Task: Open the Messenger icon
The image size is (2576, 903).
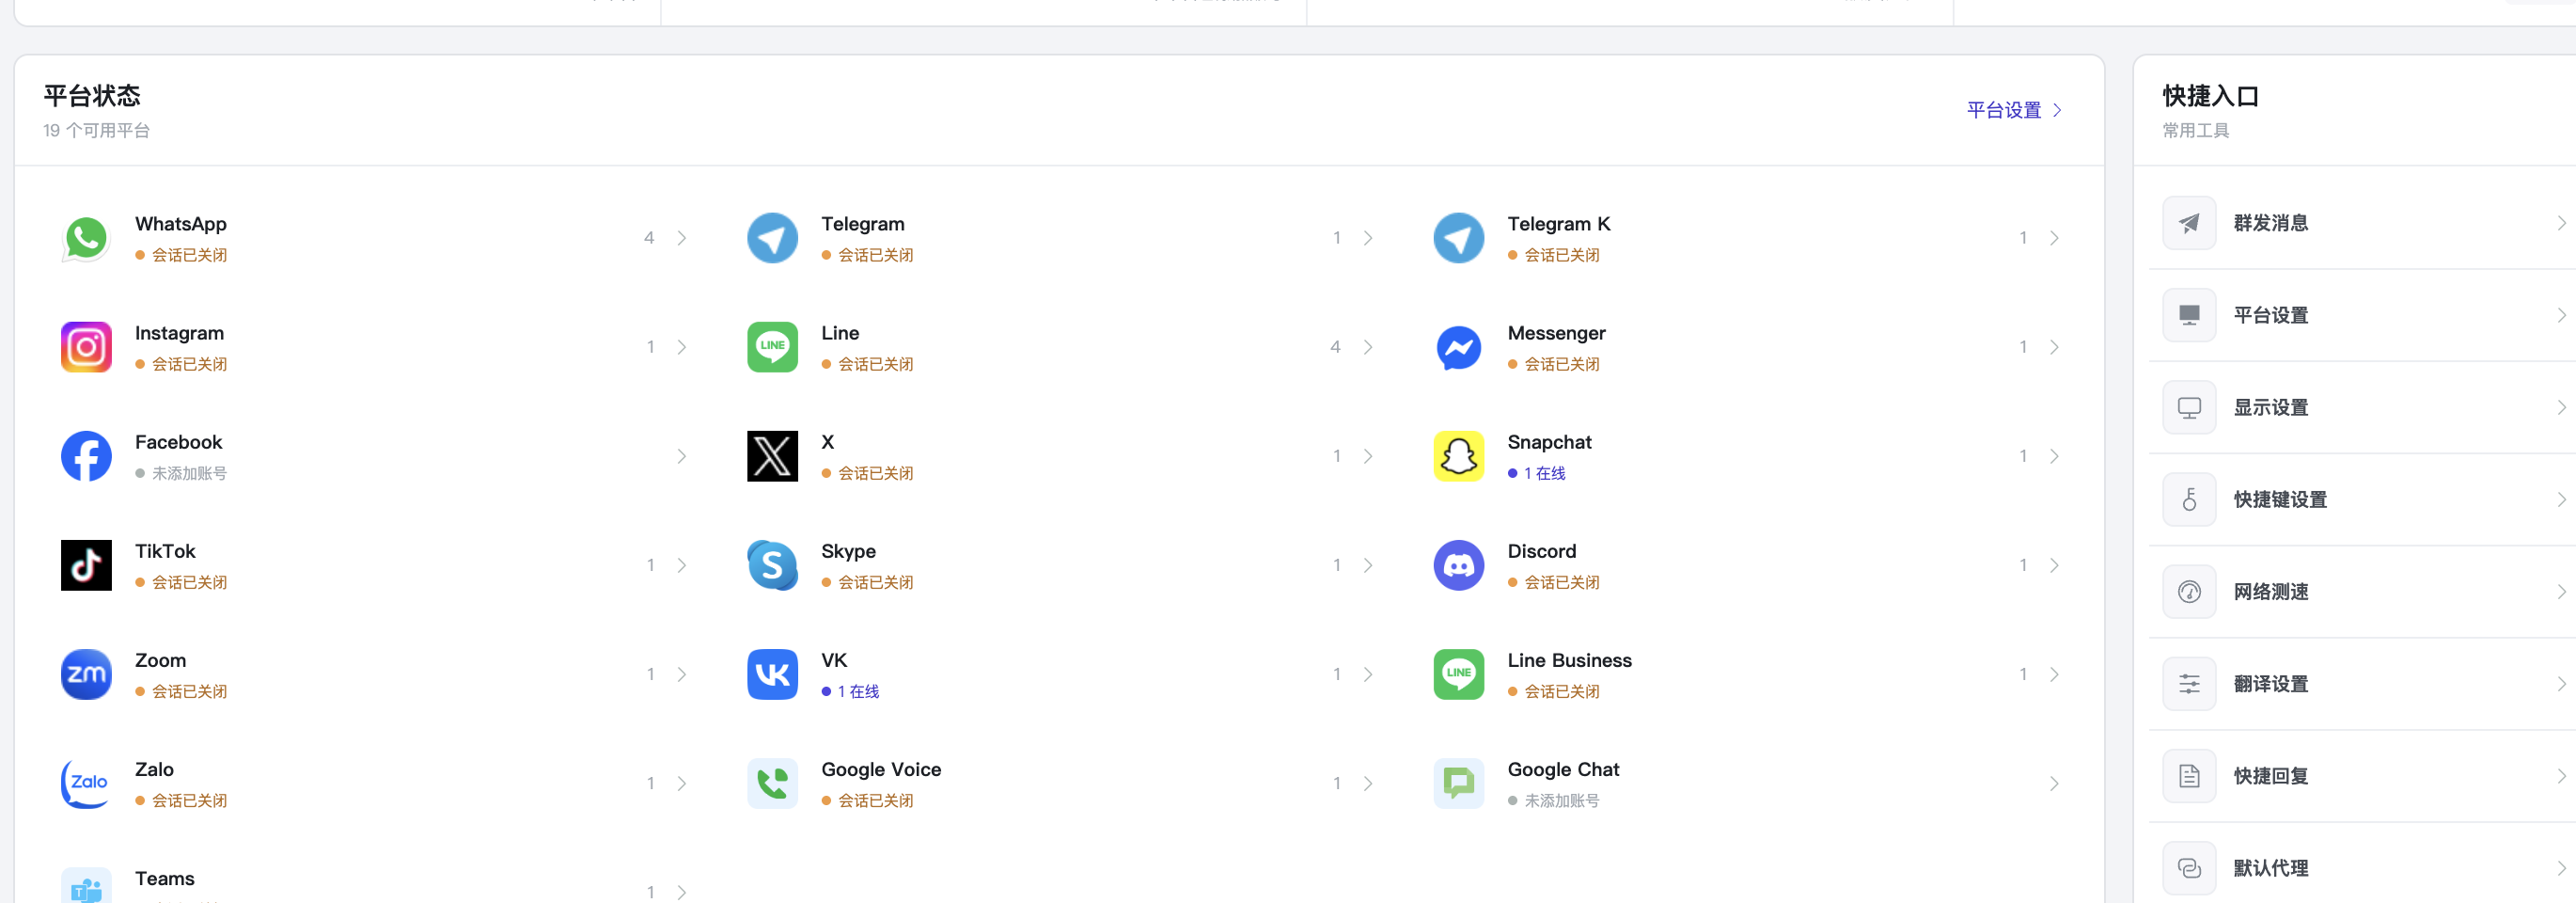Action: (1458, 347)
